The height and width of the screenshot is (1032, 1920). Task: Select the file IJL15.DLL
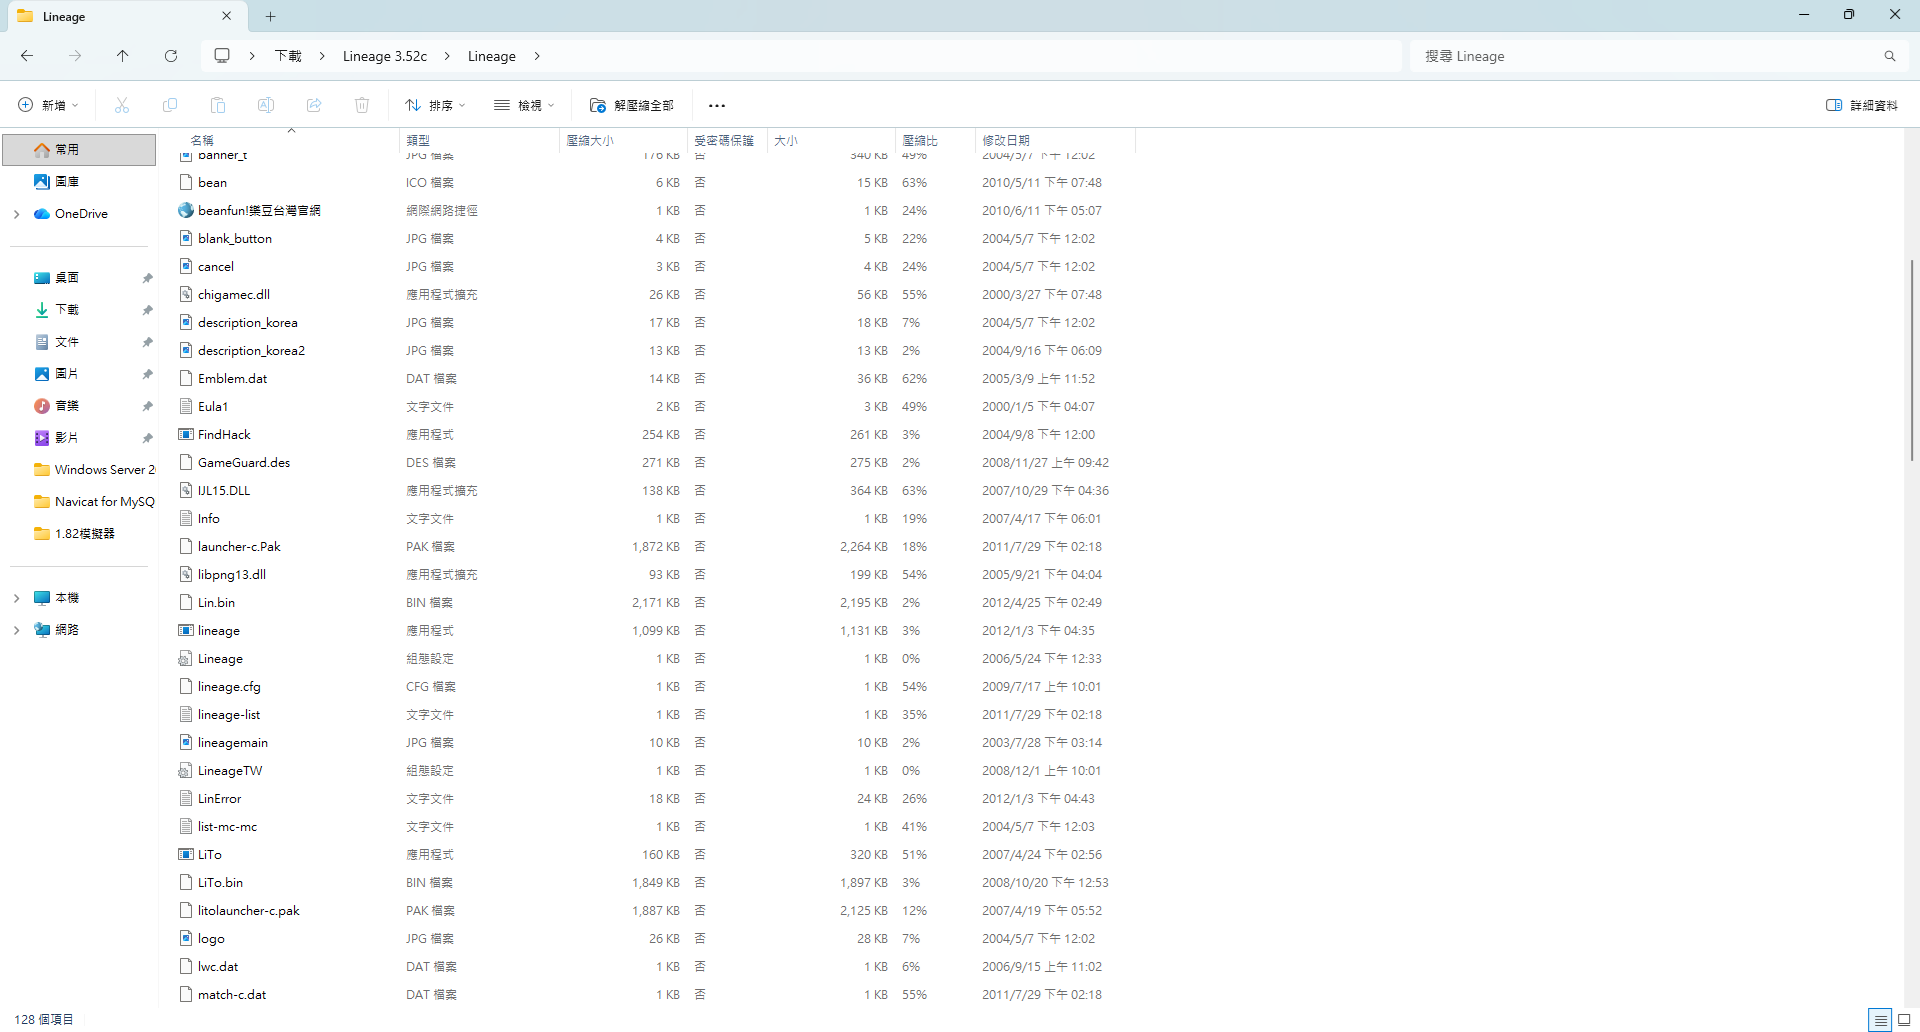(224, 490)
